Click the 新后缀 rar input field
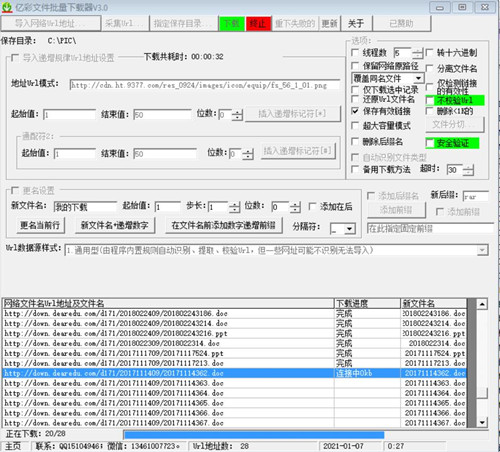The image size is (500, 452). (476, 197)
